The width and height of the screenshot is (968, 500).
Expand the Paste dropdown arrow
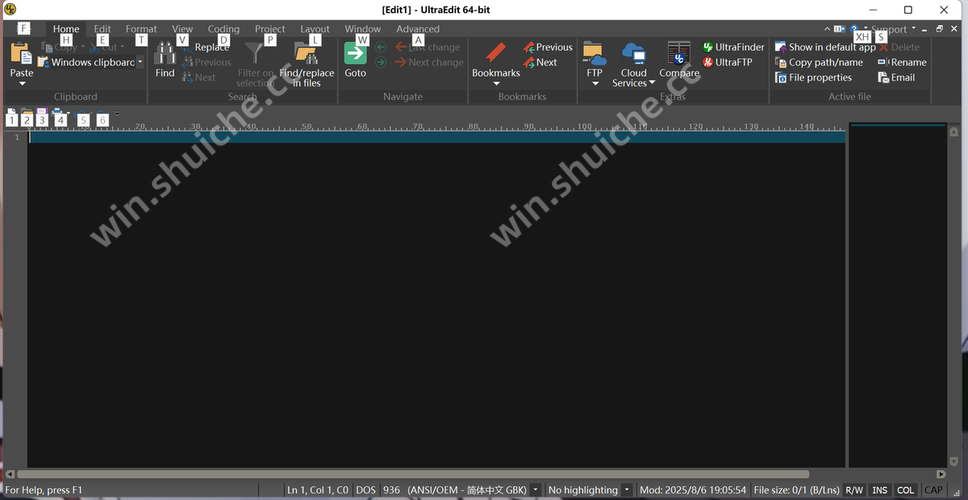pyautogui.click(x=22, y=83)
